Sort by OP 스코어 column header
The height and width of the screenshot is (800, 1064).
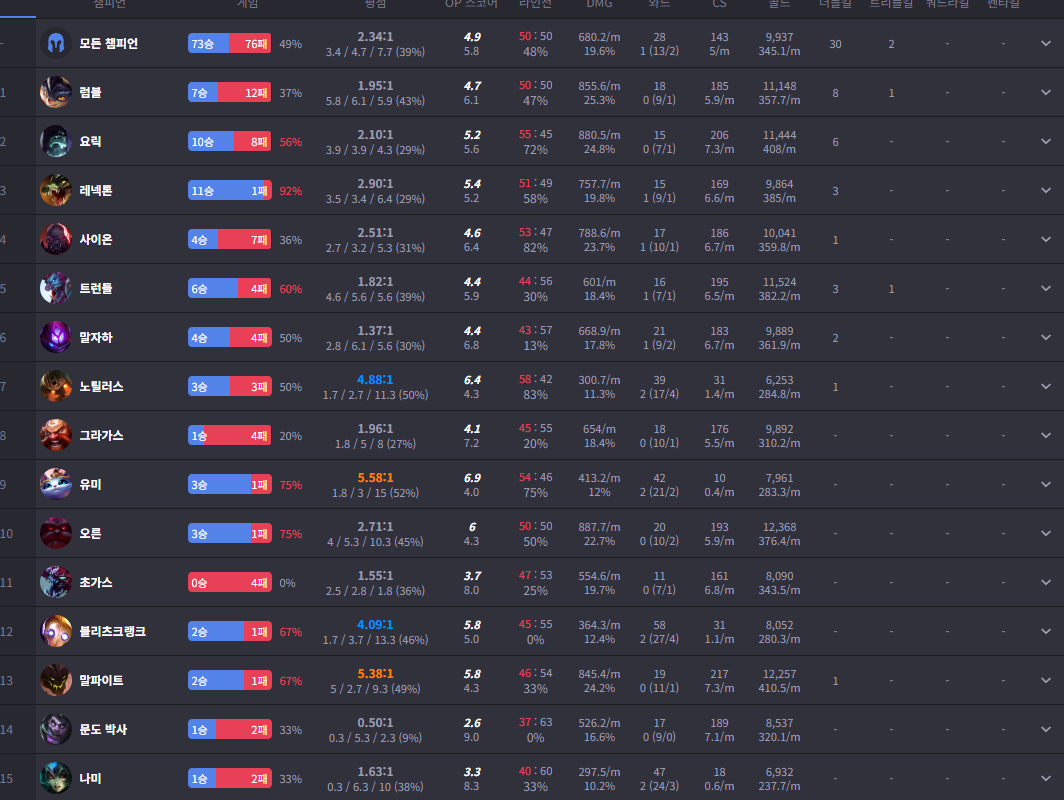(x=471, y=5)
